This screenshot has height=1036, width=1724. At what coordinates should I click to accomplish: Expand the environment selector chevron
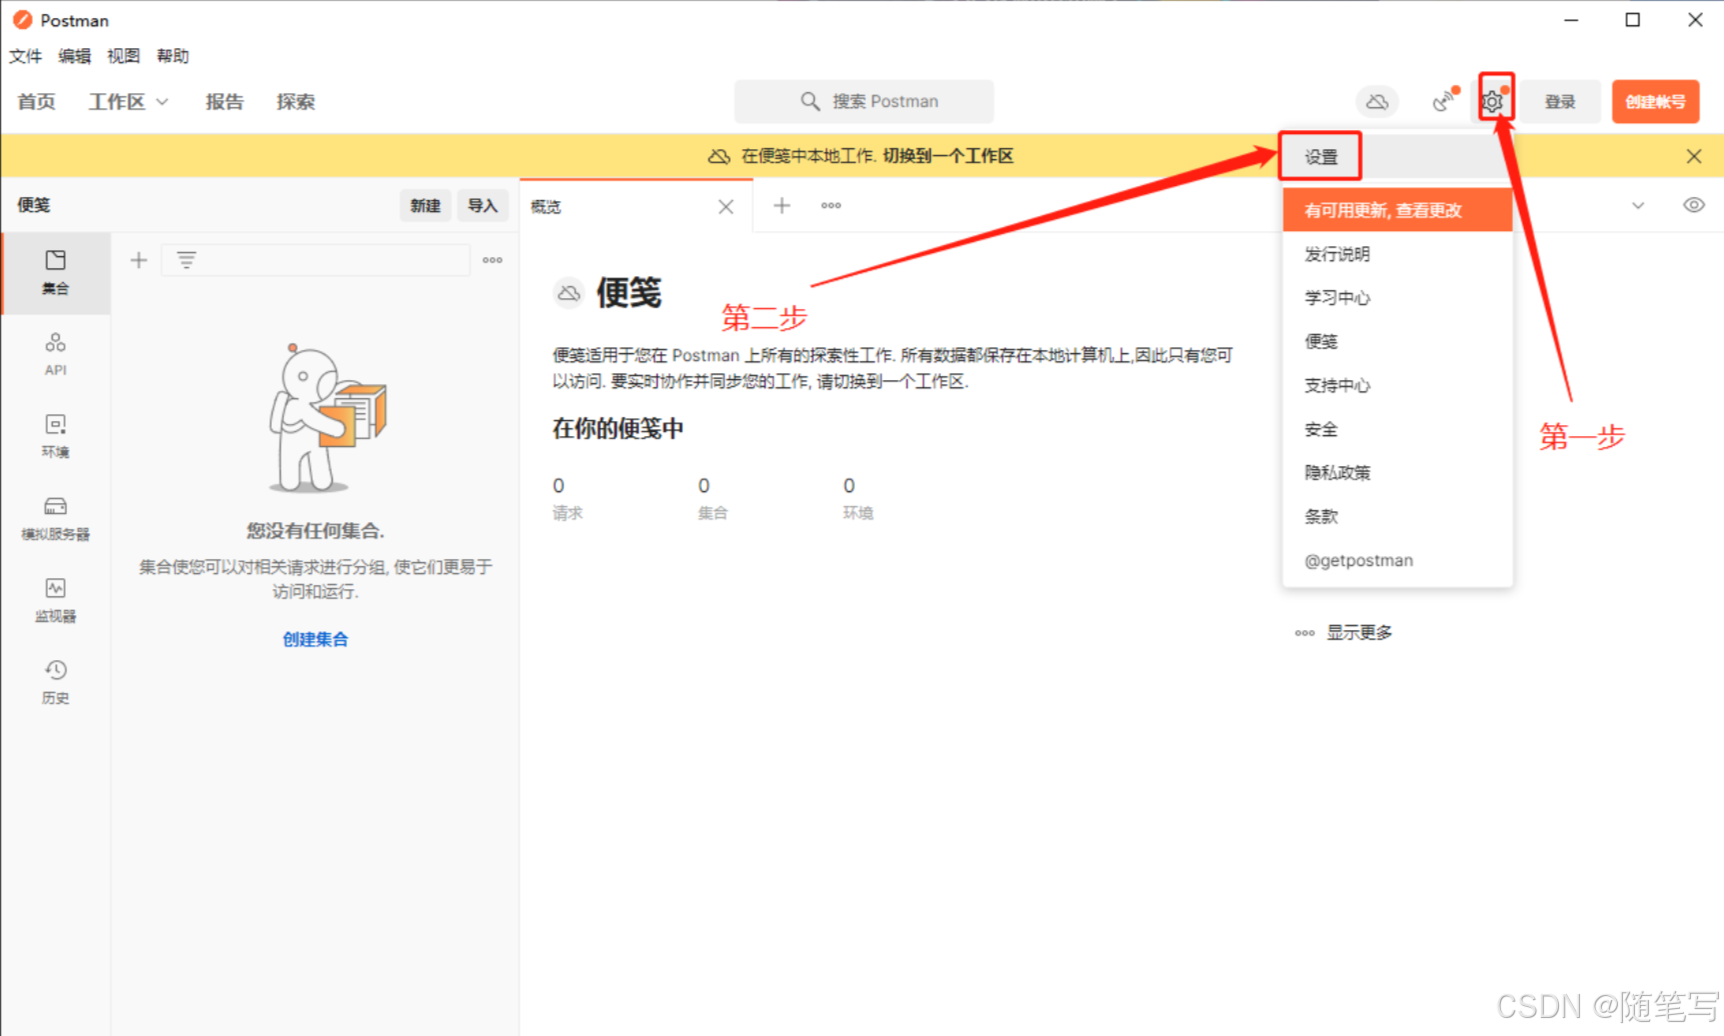[1638, 205]
